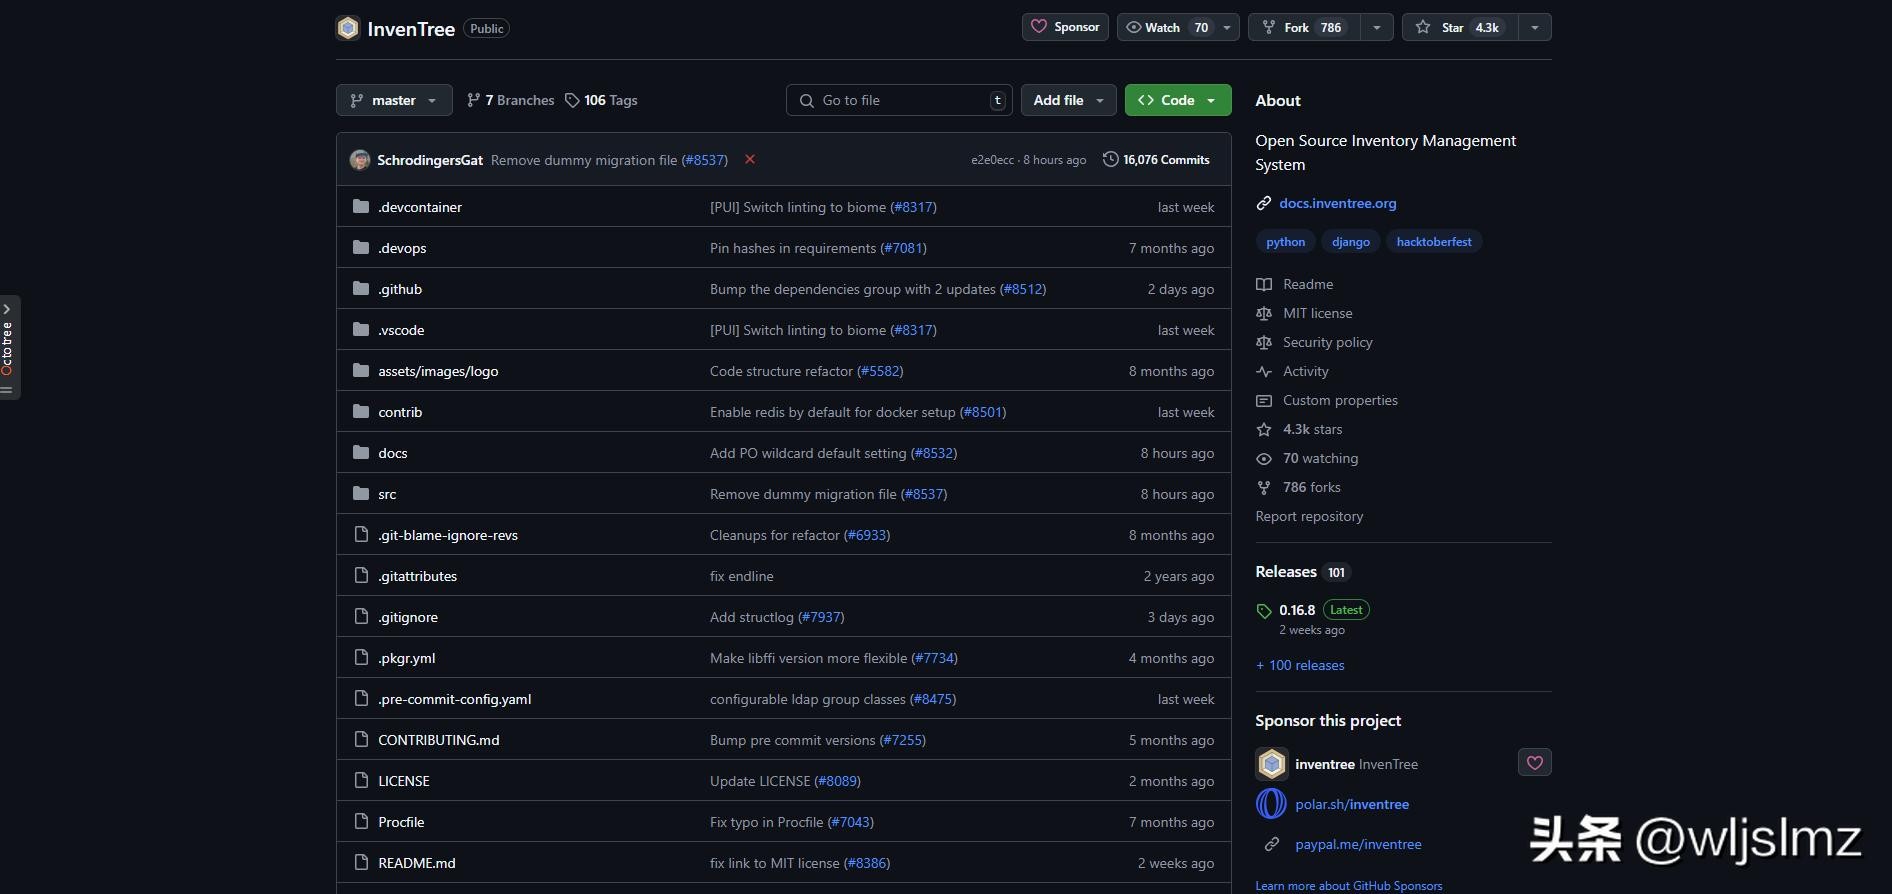The height and width of the screenshot is (894, 1892).
Task: Expand the Add file dropdown
Action: (x=1068, y=100)
